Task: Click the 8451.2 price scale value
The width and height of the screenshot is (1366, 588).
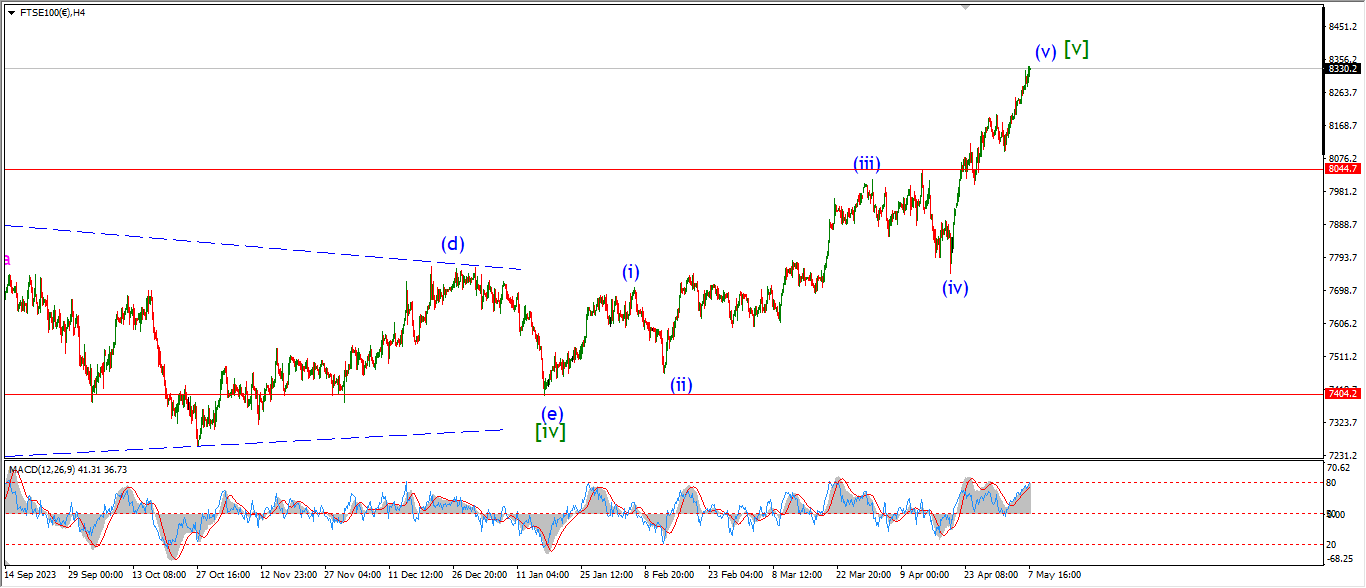Action: click(1341, 27)
